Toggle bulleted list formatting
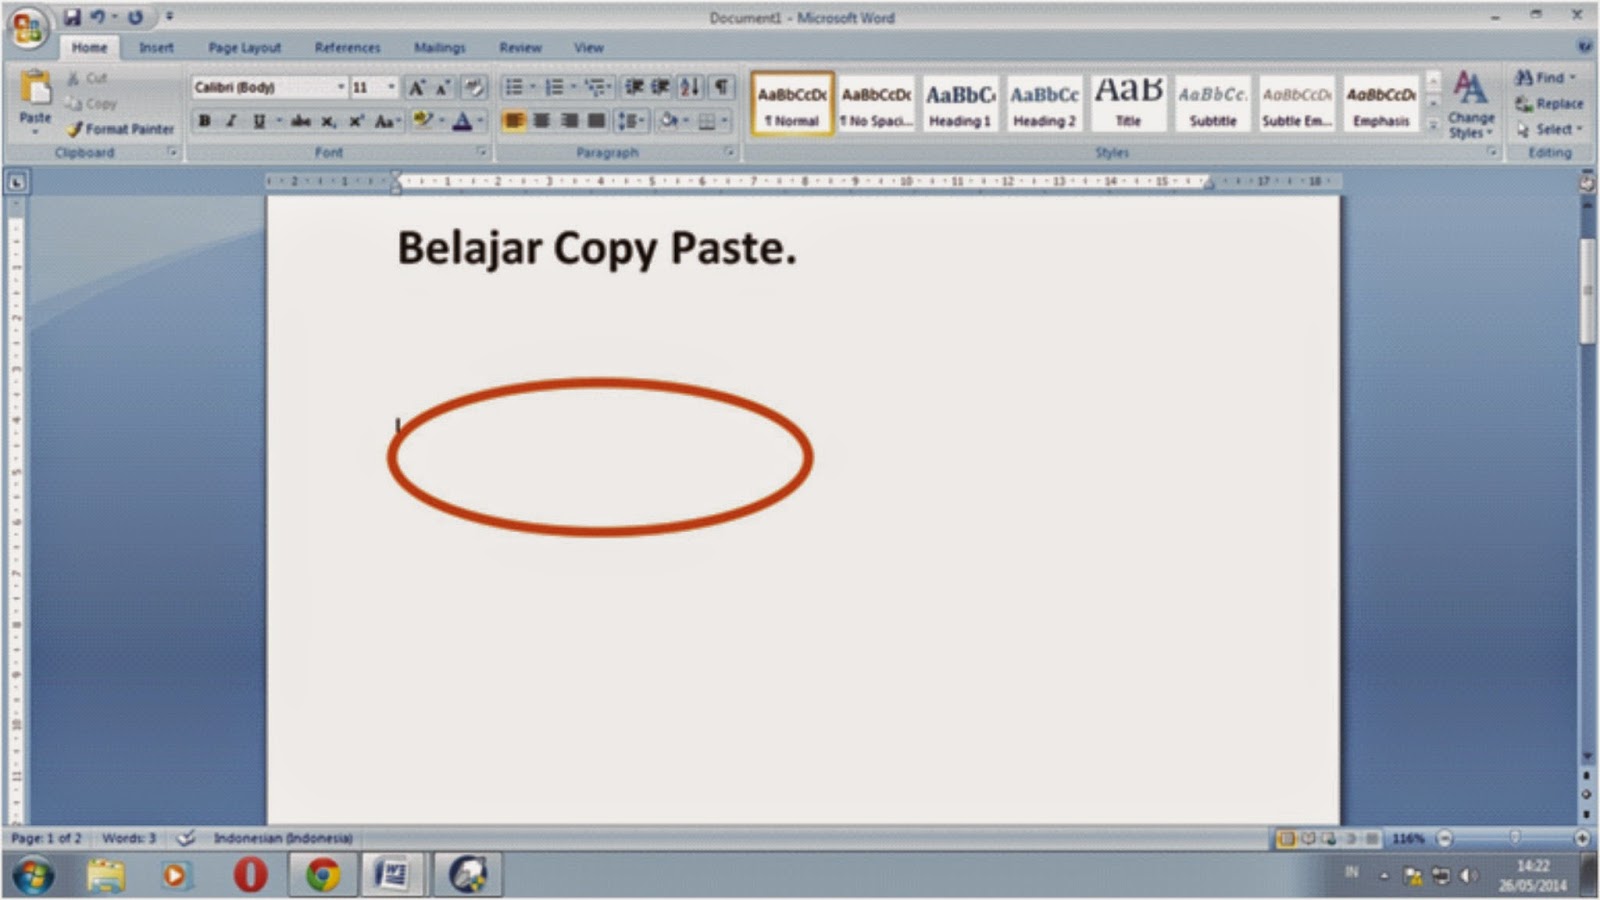Image resolution: width=1600 pixels, height=900 pixels. (x=515, y=86)
